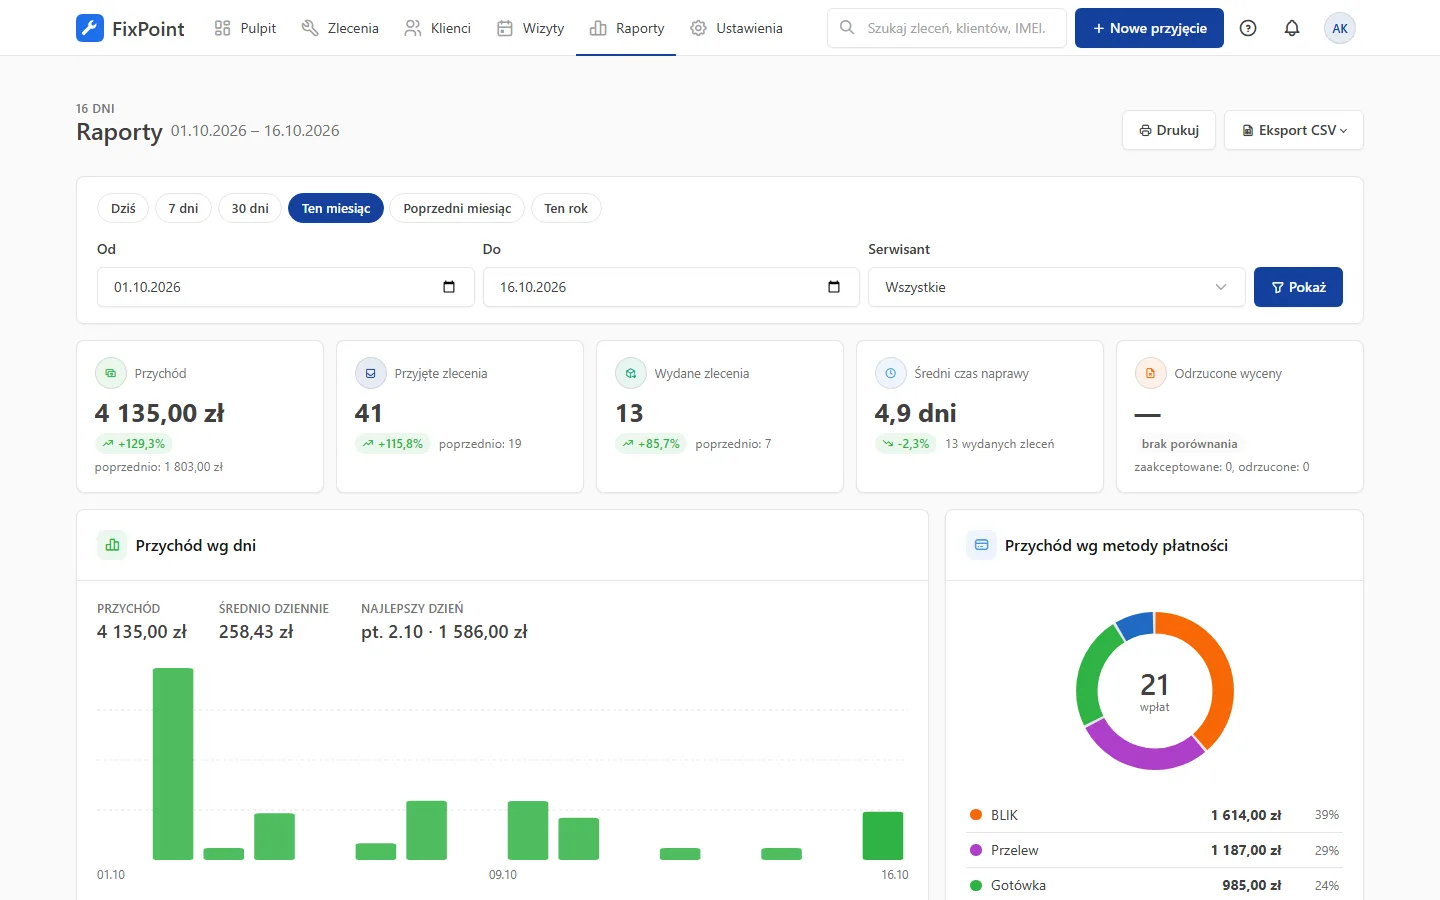The image size is (1440, 900).
Task: Open calendar picker for Do date
Action: [834, 287]
